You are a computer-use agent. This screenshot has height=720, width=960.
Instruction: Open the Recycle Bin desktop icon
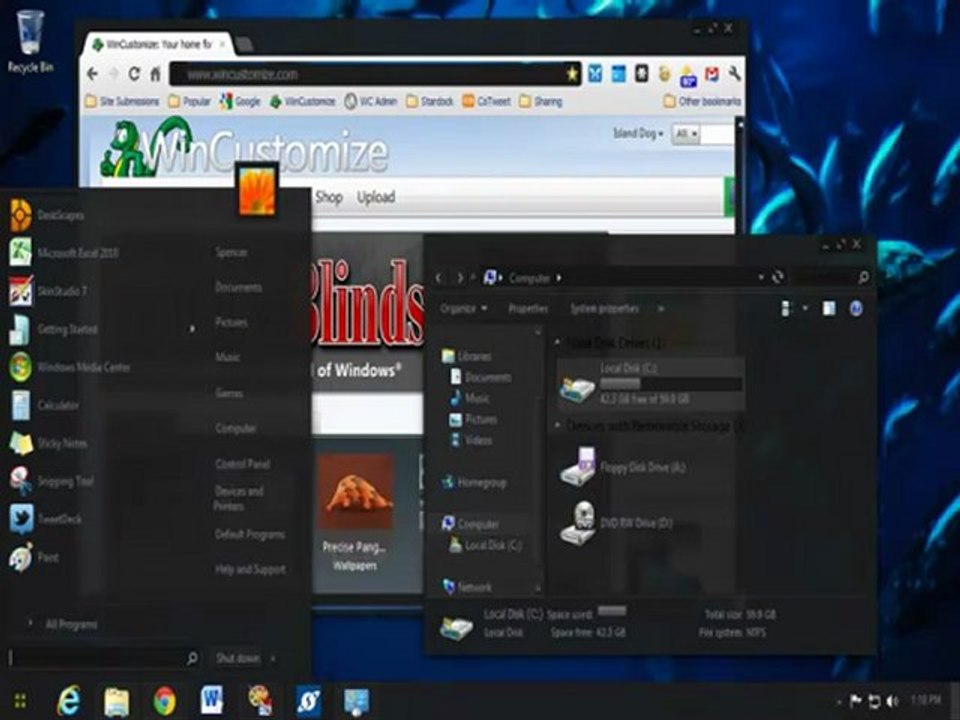(29, 42)
